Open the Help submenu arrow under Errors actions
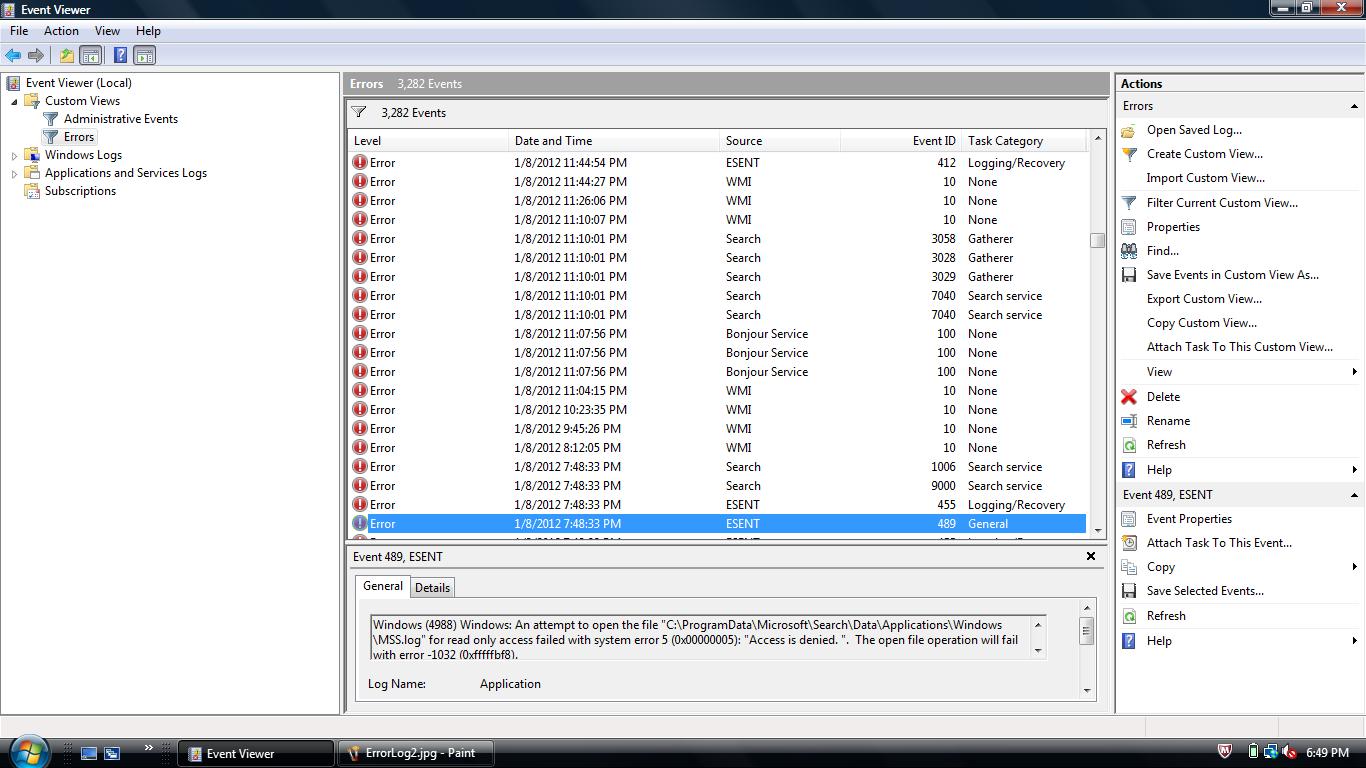The image size is (1366, 768). click(1354, 470)
